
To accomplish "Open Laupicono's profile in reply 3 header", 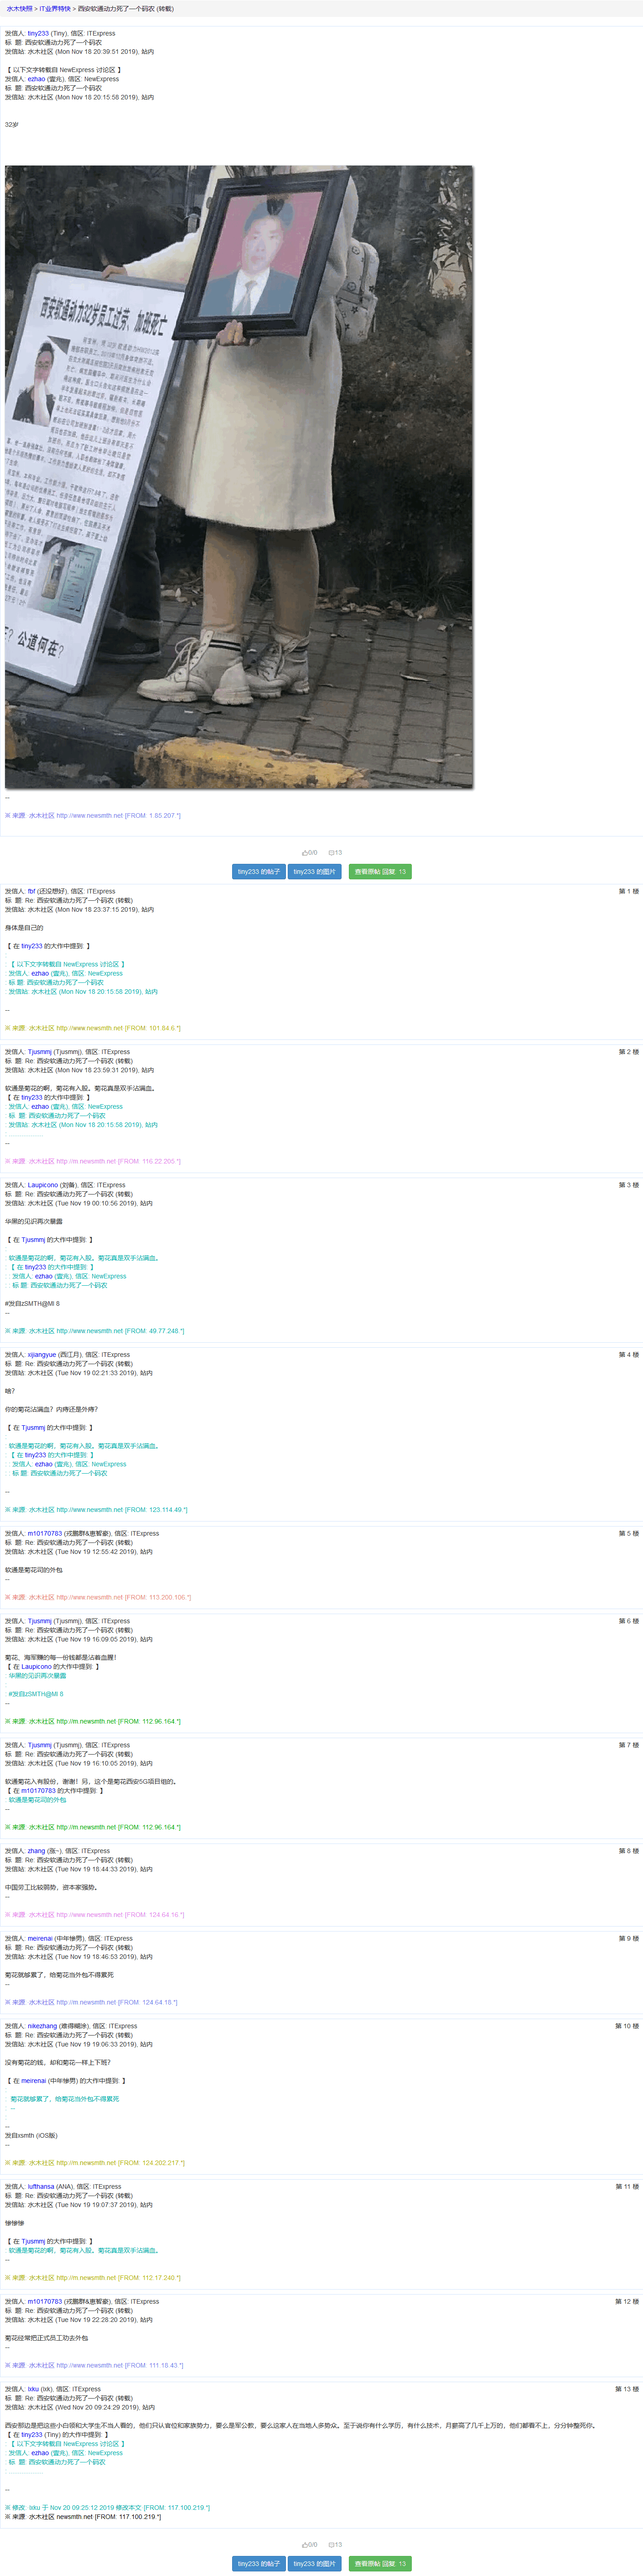I will (x=42, y=1185).
